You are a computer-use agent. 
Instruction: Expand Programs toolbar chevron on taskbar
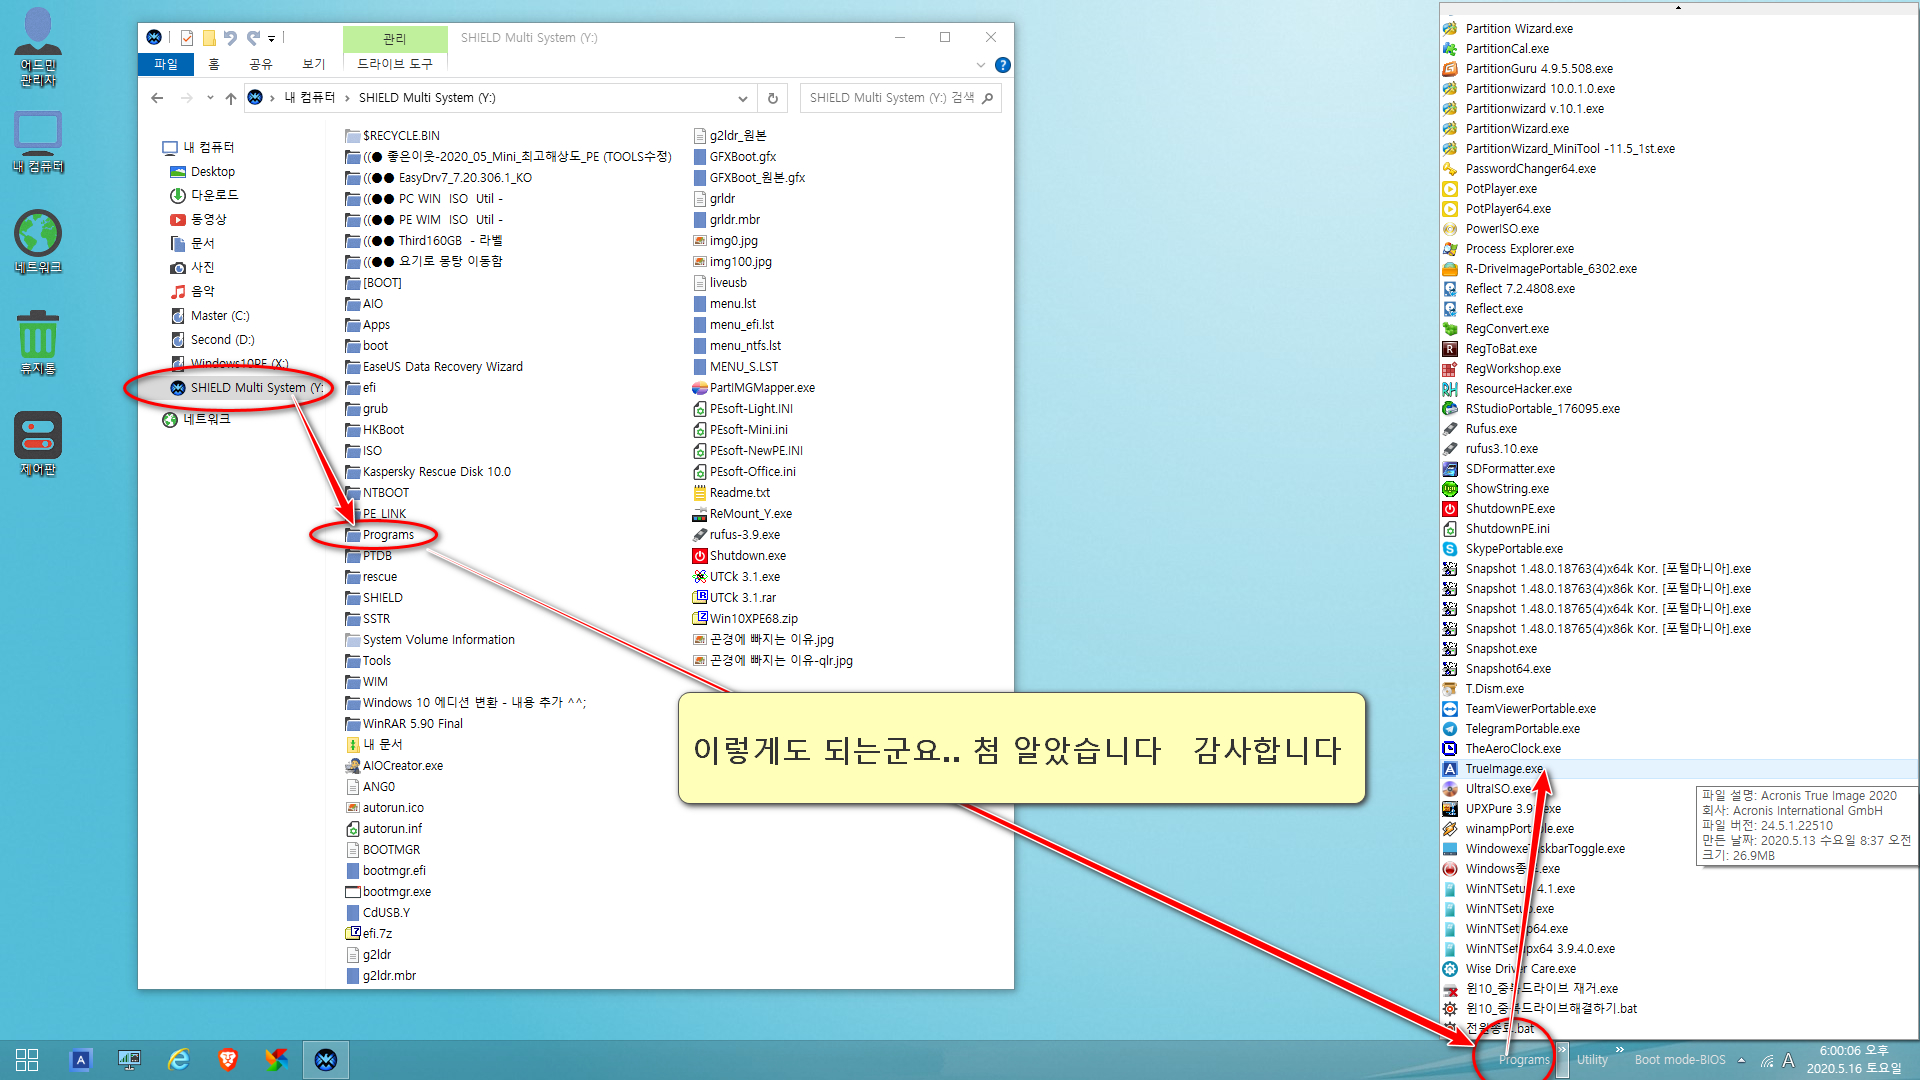1562,1049
